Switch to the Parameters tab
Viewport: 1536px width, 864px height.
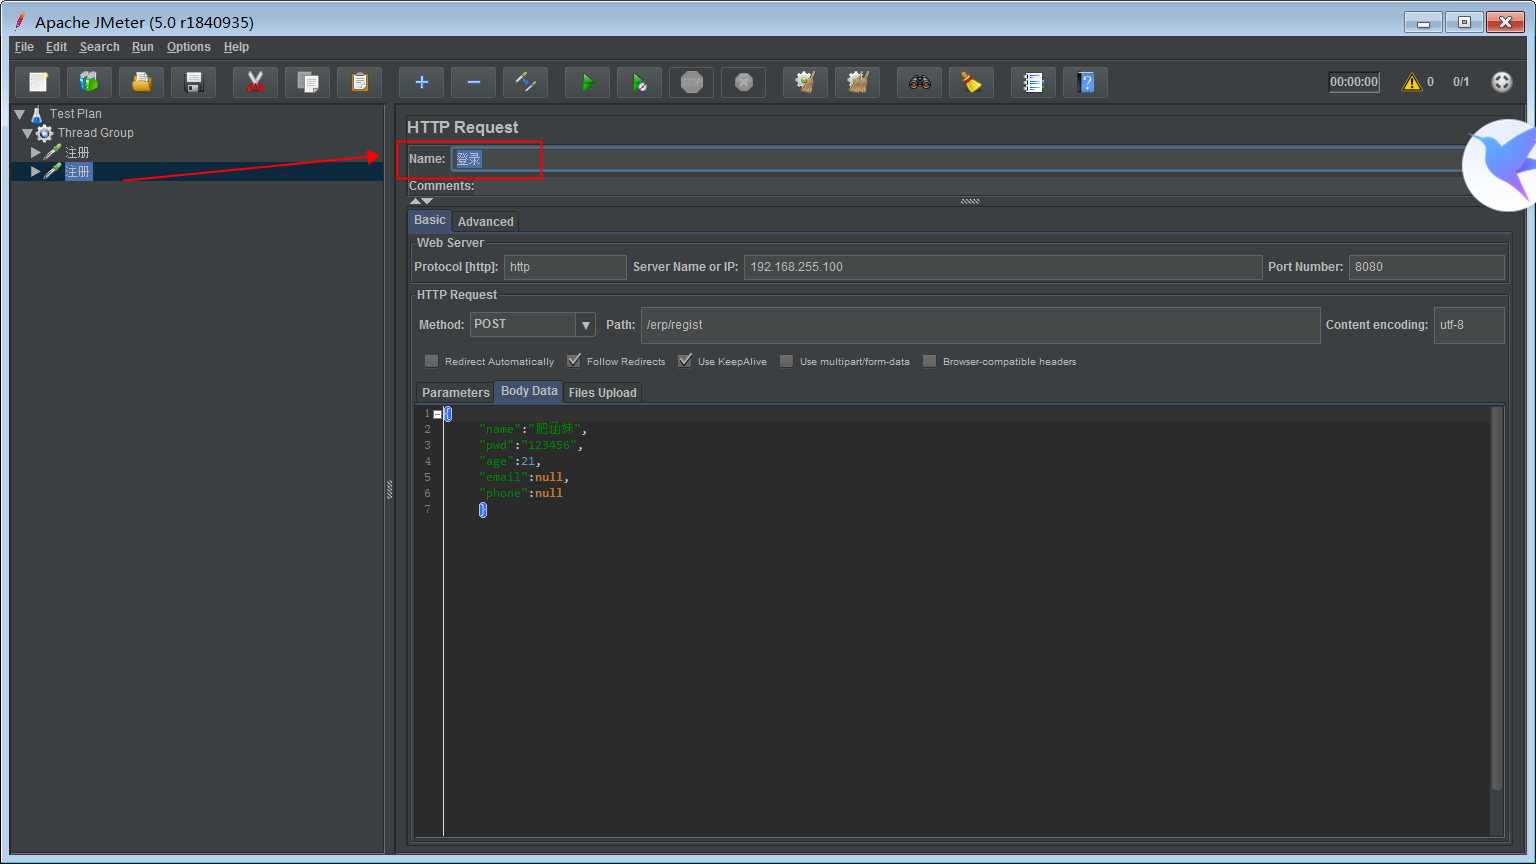tap(455, 393)
